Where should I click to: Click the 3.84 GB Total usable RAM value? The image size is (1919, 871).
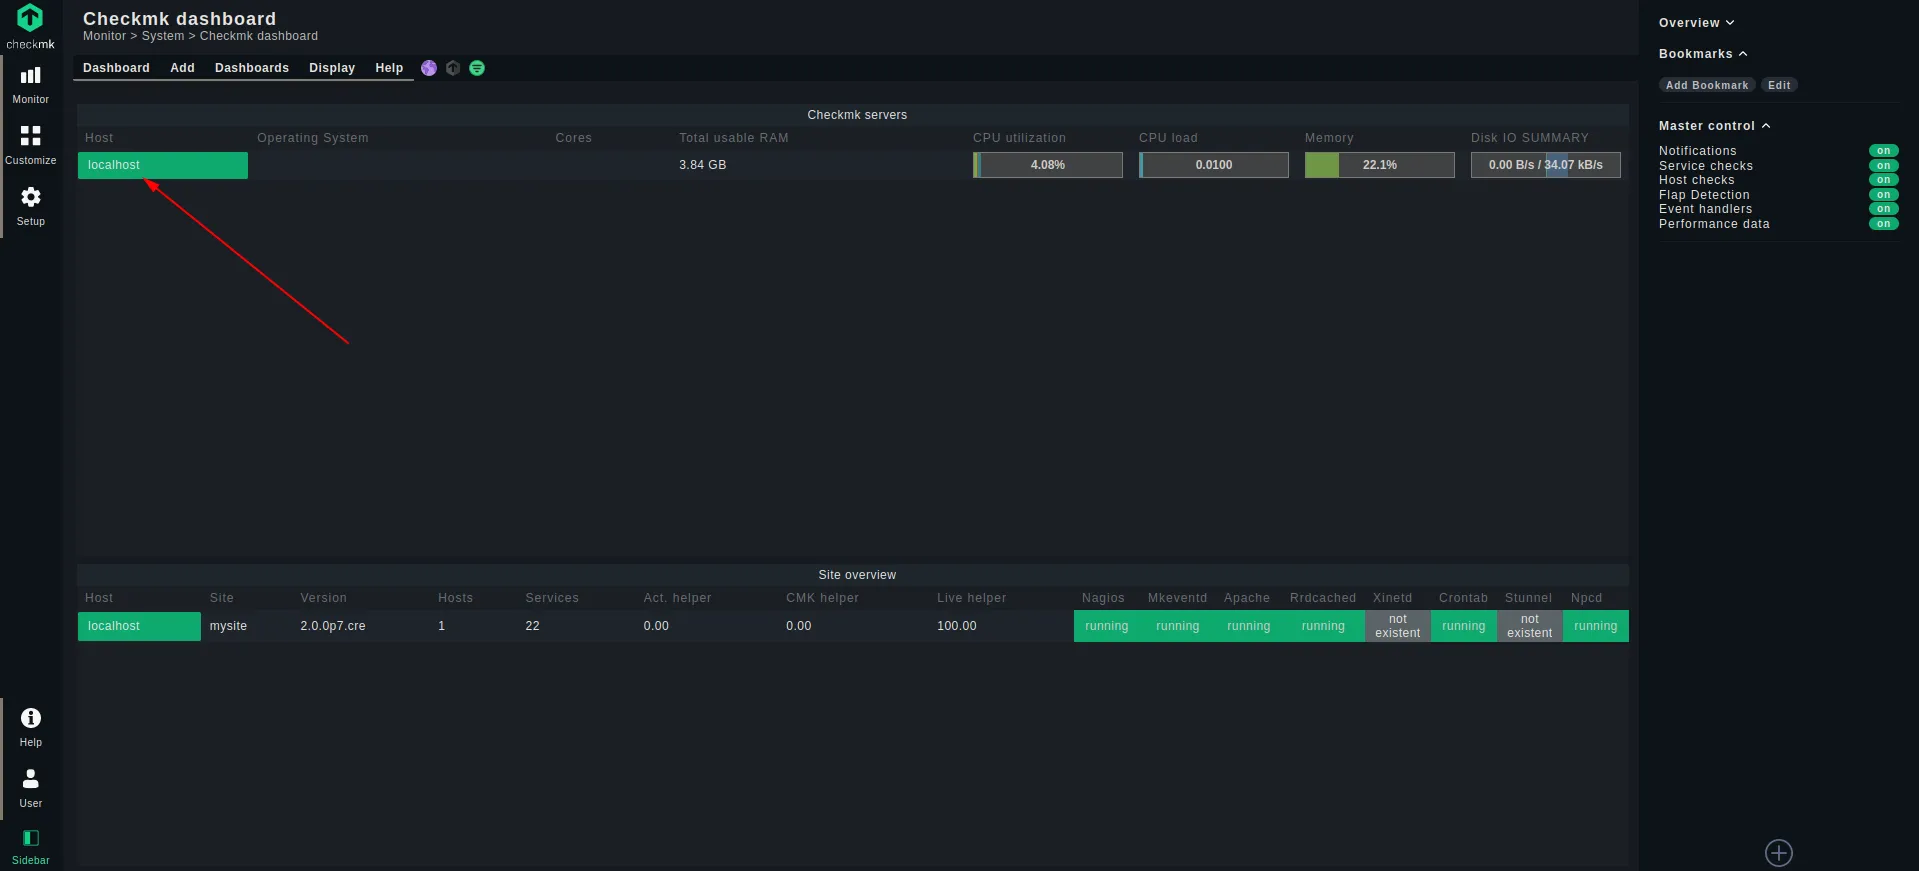point(703,165)
